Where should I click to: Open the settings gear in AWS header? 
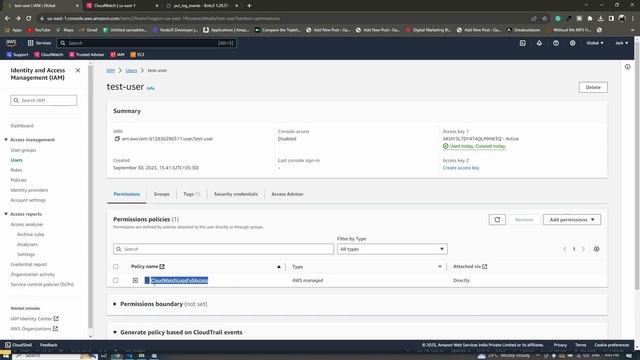click(572, 43)
